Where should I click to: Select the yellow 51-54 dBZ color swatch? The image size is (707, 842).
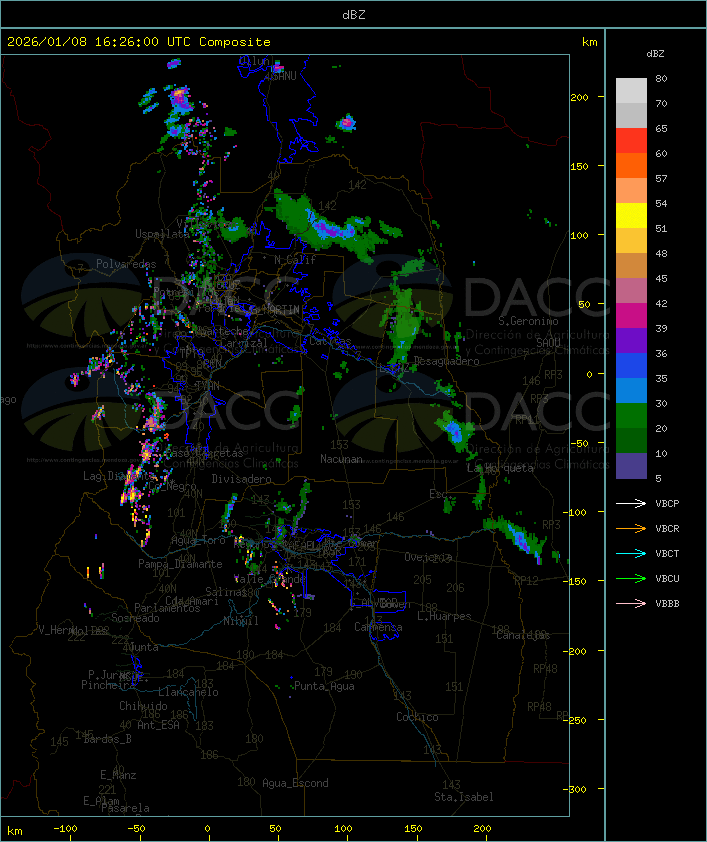[x=631, y=216]
